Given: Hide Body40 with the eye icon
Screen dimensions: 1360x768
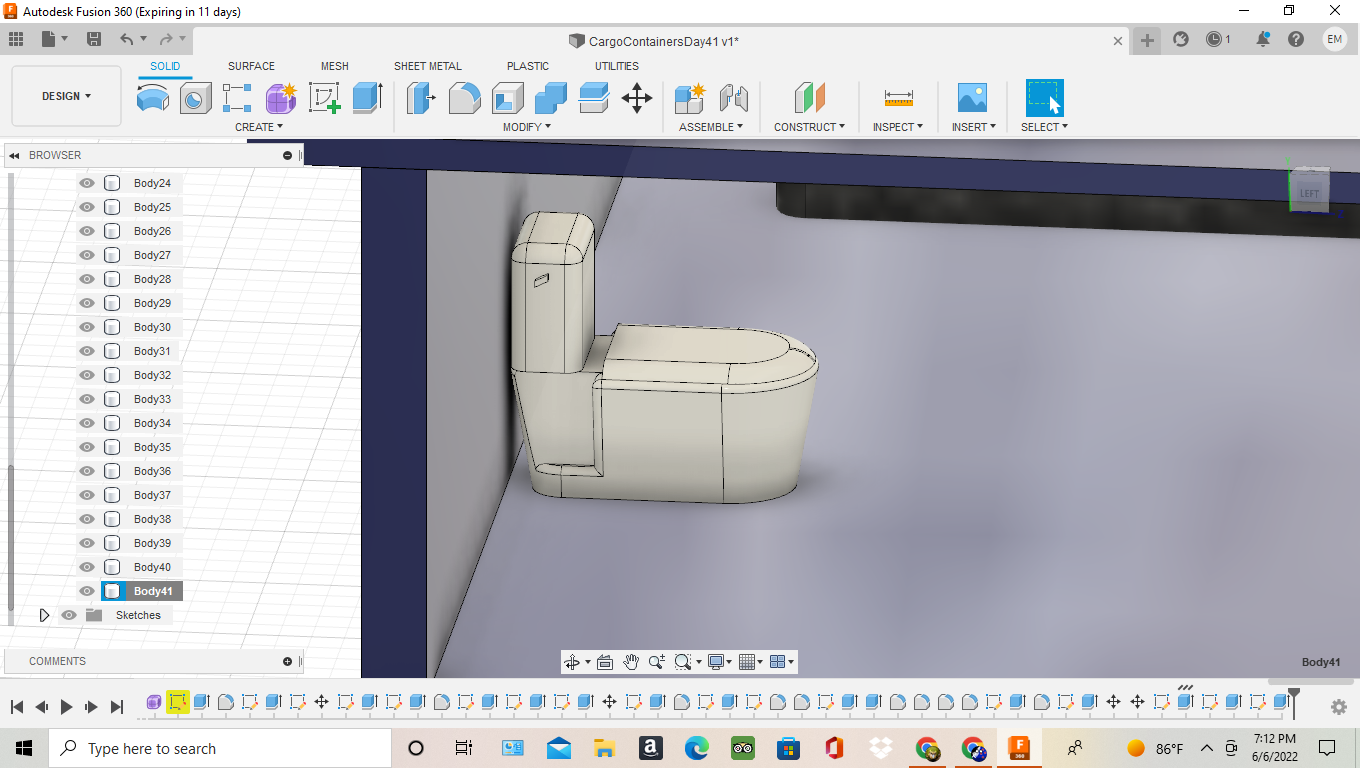Looking at the screenshot, I should (x=87, y=567).
